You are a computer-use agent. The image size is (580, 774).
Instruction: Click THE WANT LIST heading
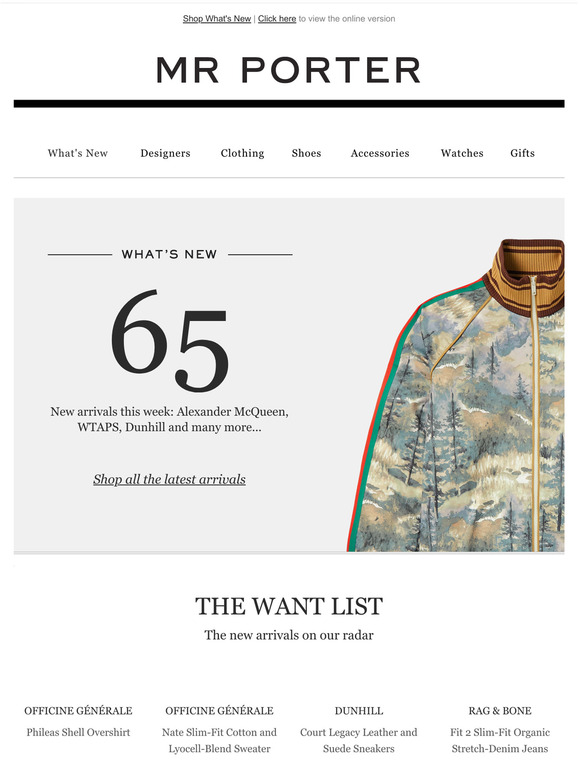click(289, 606)
